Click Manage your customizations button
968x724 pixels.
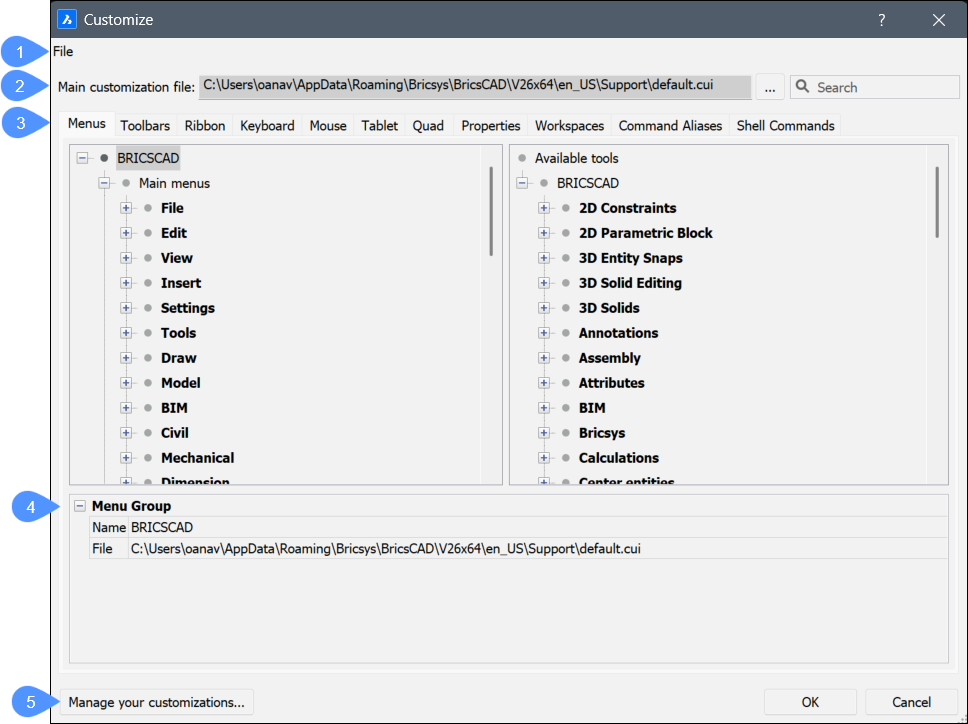156,702
